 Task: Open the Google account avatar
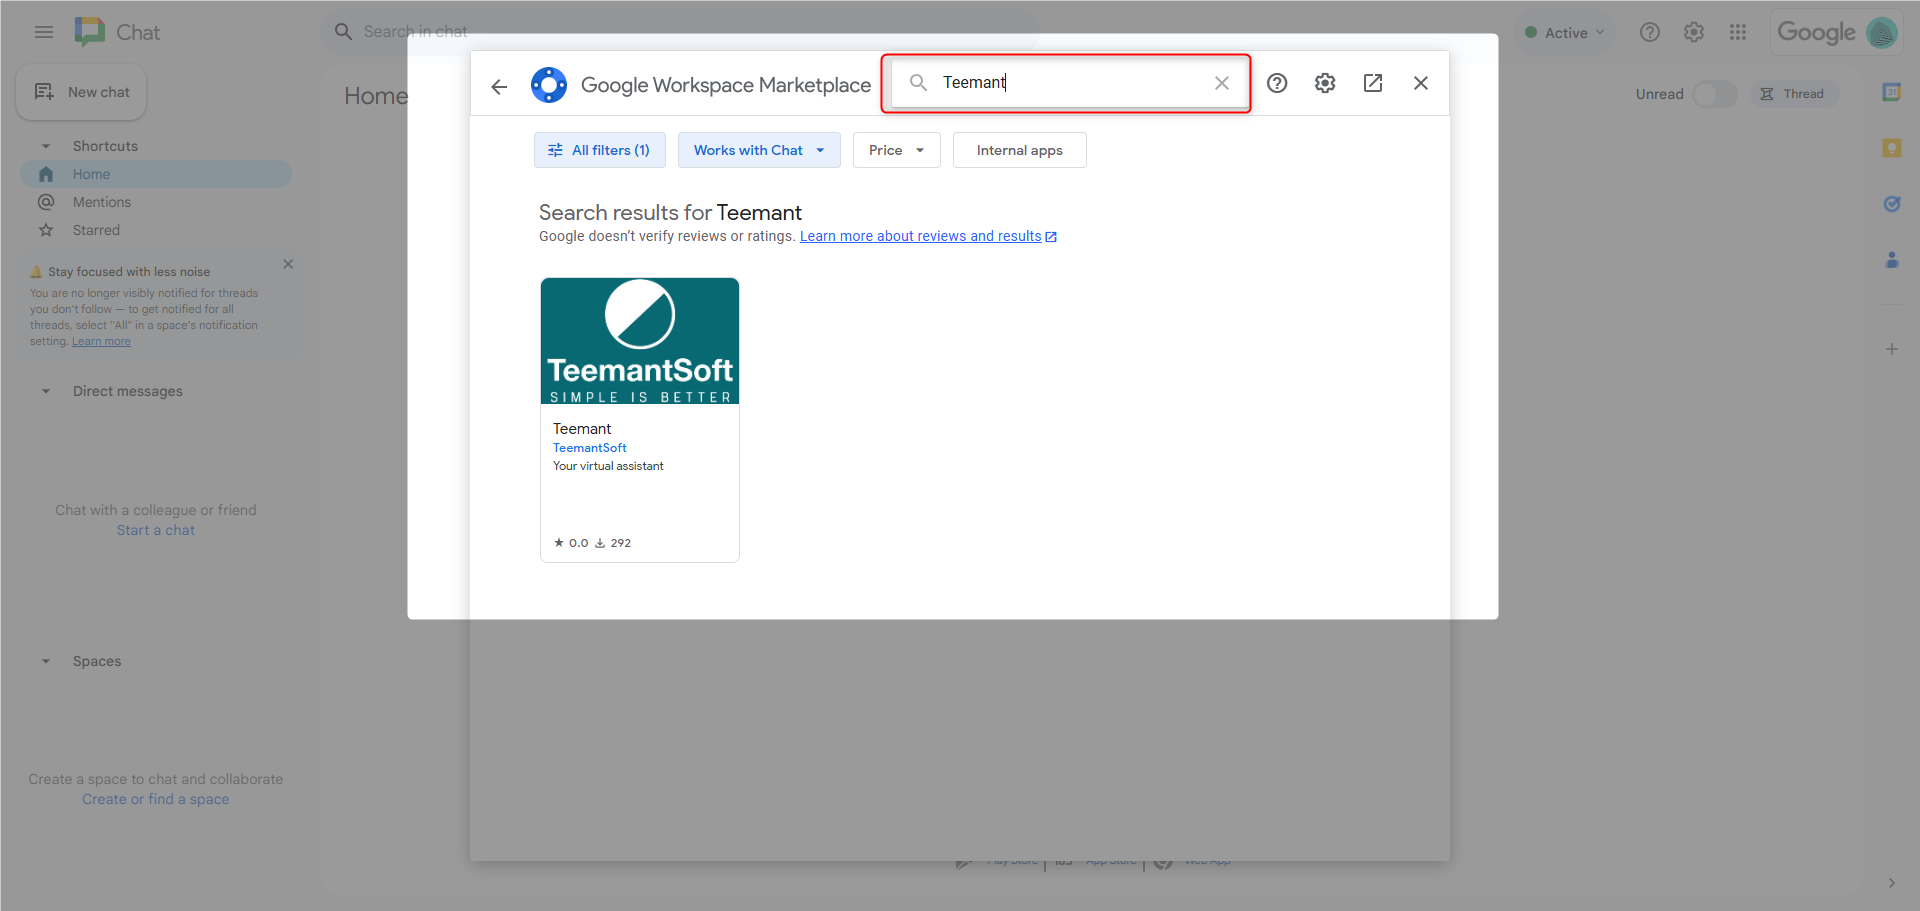(x=1882, y=32)
